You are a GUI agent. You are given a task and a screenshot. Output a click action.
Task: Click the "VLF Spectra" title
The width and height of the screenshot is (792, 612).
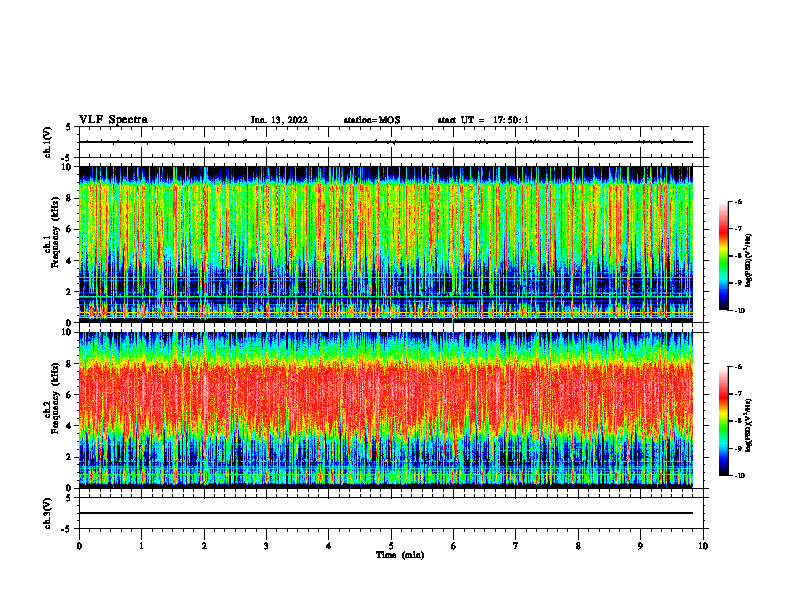point(113,120)
